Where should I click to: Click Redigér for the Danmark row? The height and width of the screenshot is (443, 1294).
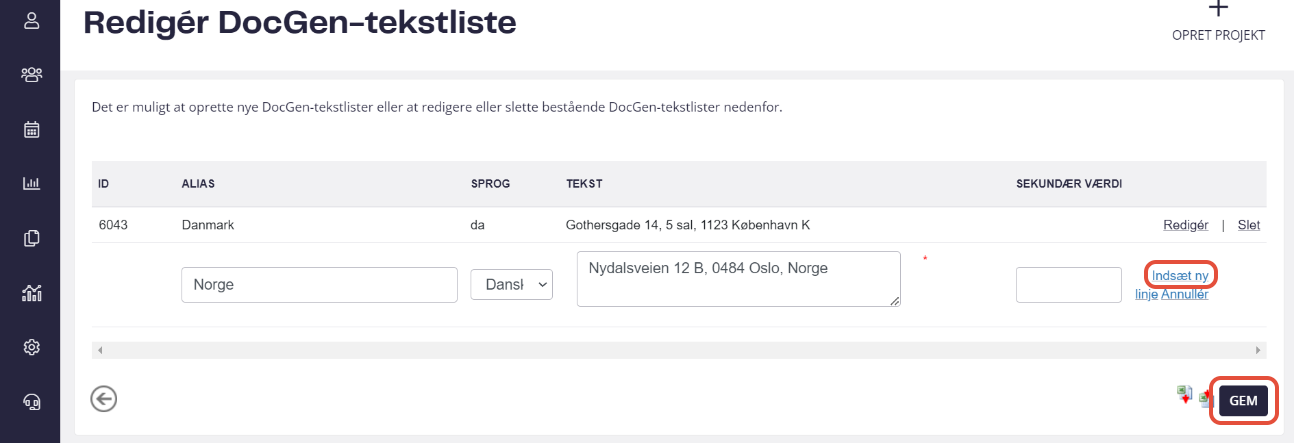(x=1186, y=225)
